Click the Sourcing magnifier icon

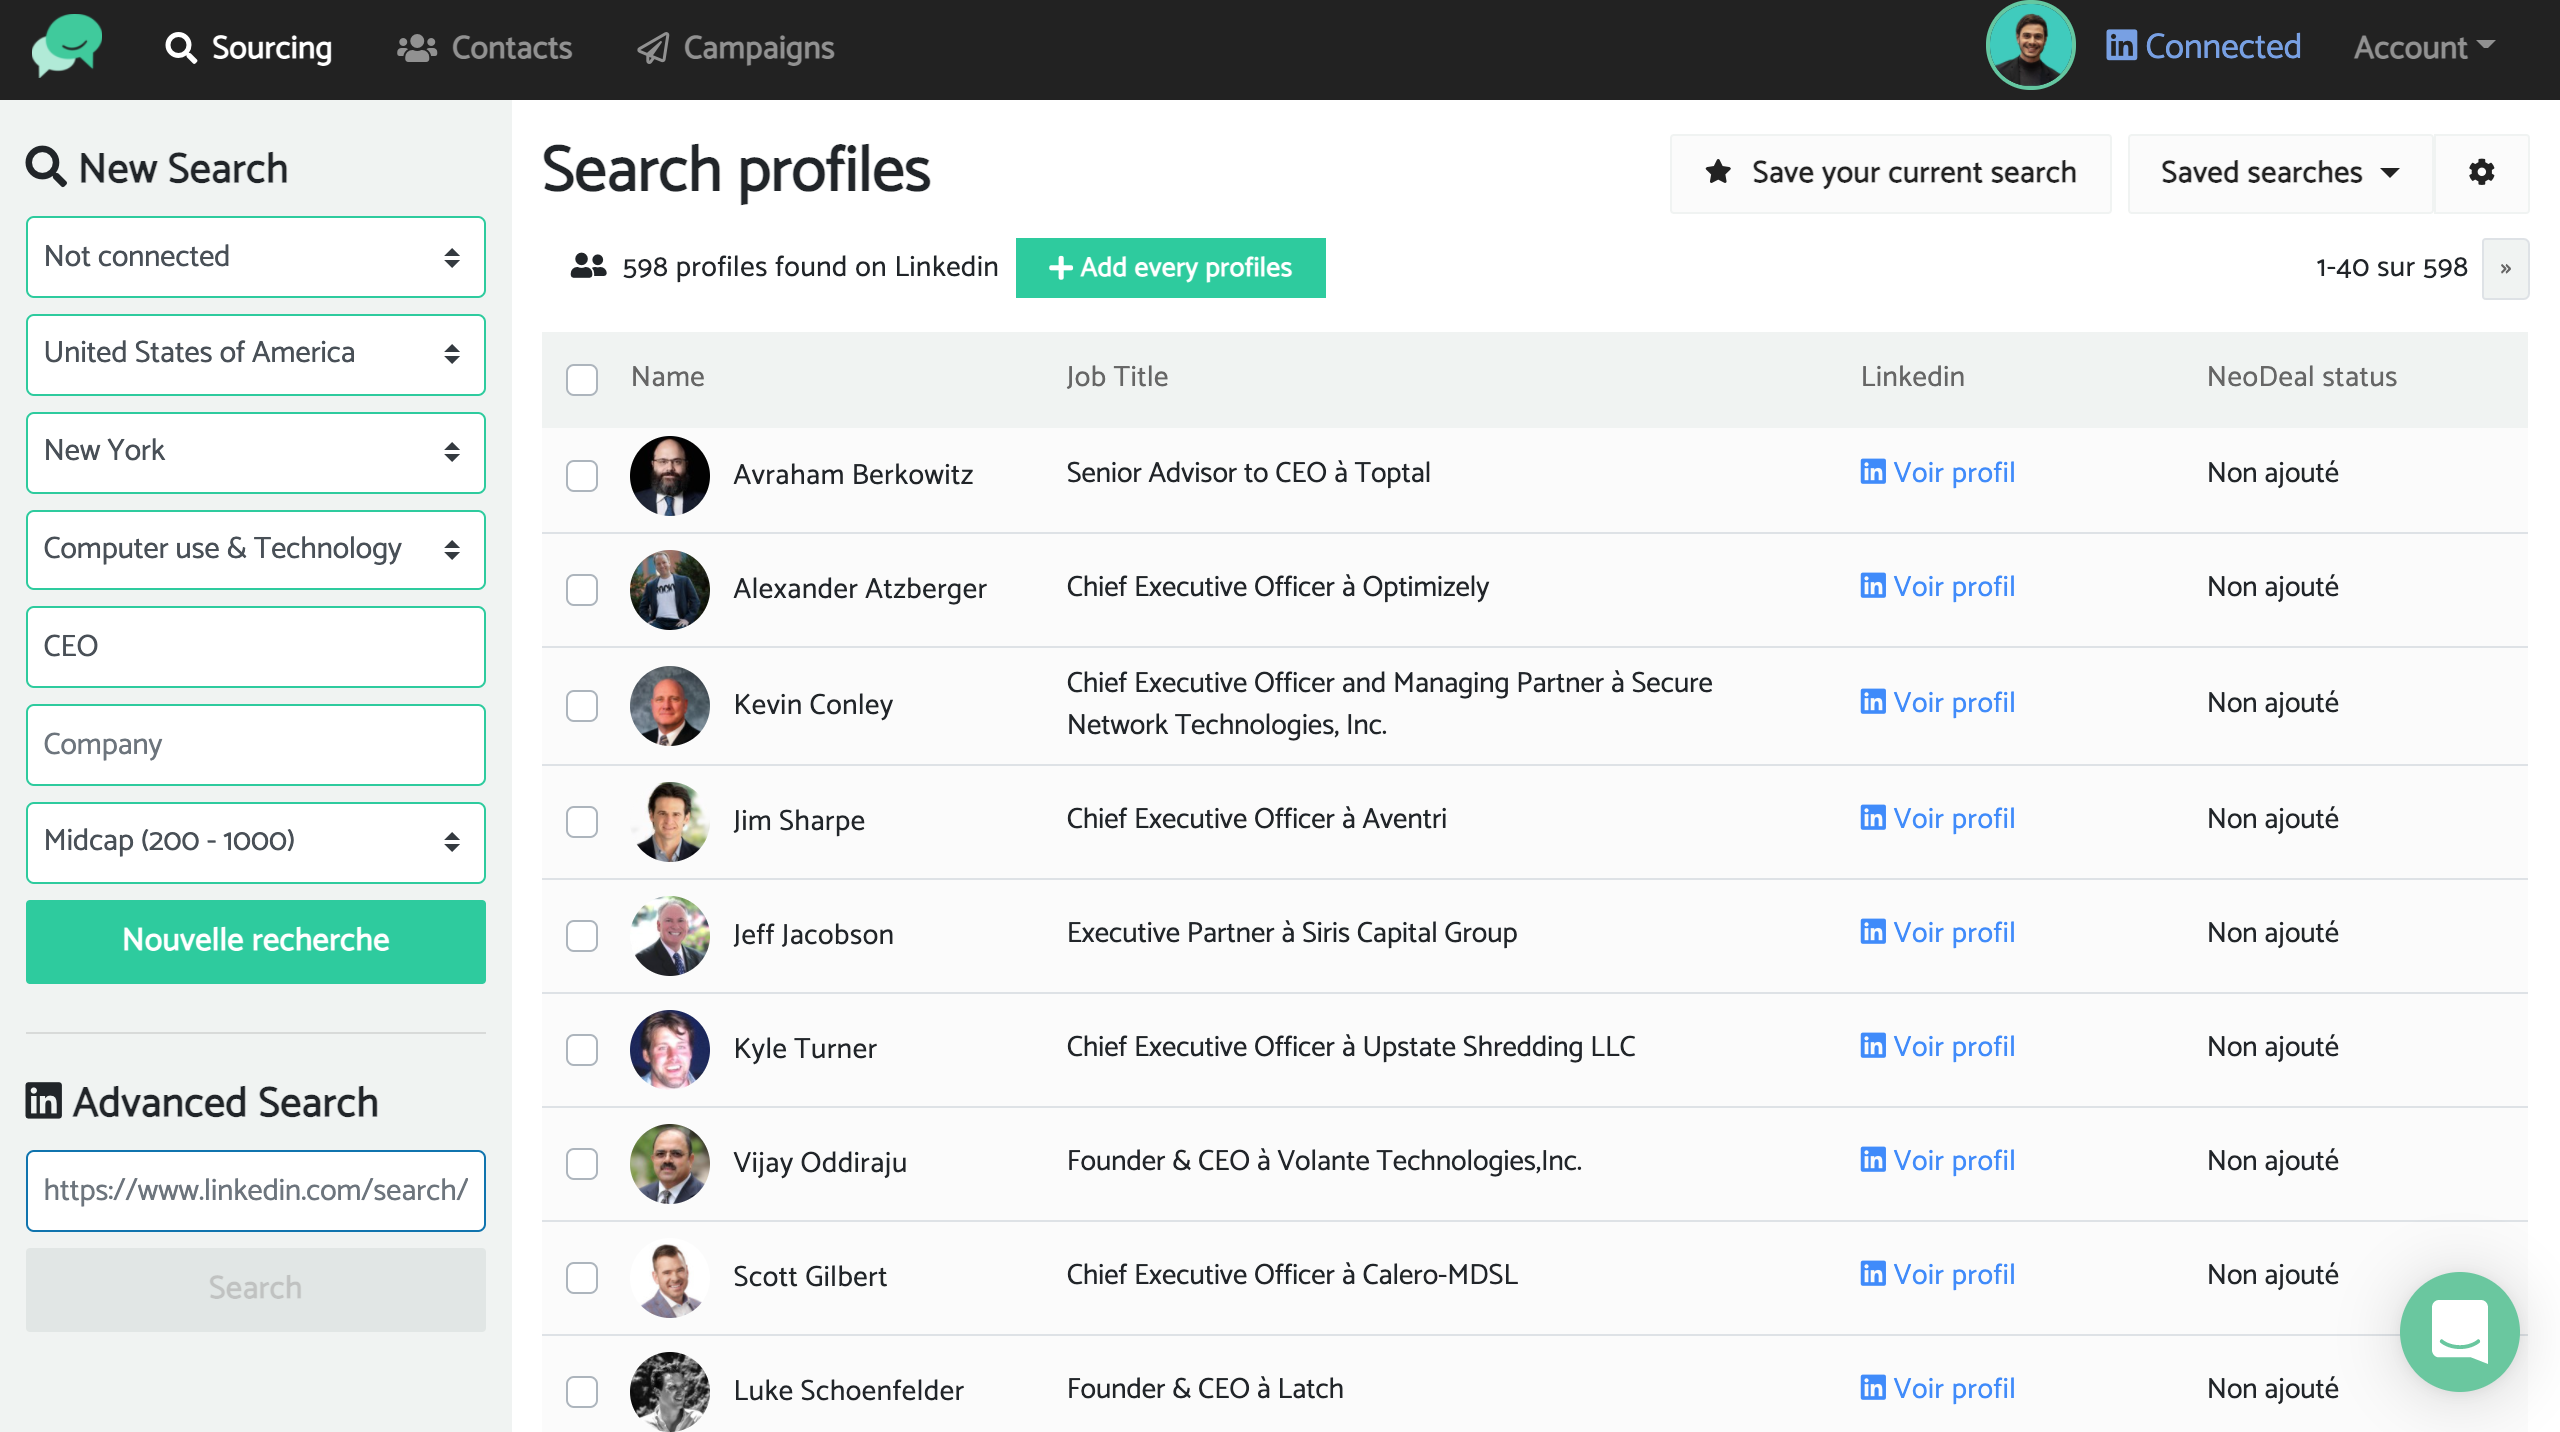coord(180,46)
